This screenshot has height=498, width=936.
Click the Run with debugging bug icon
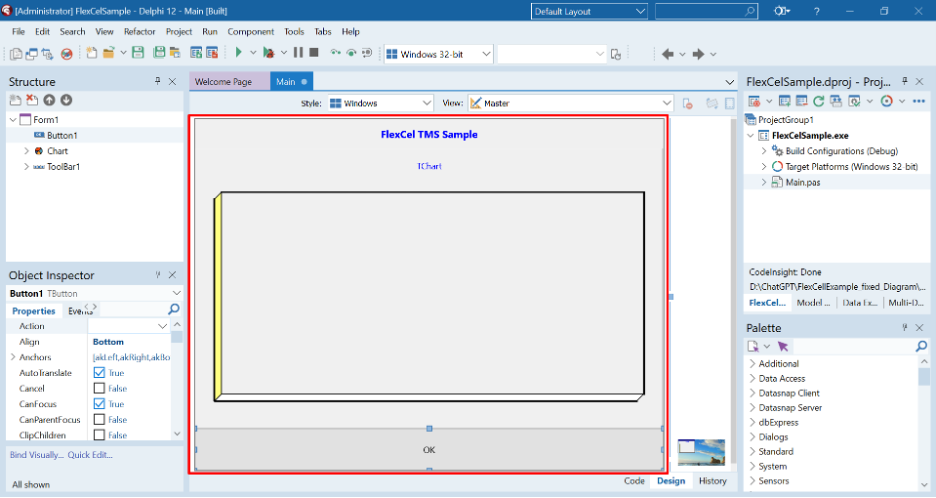tap(269, 53)
